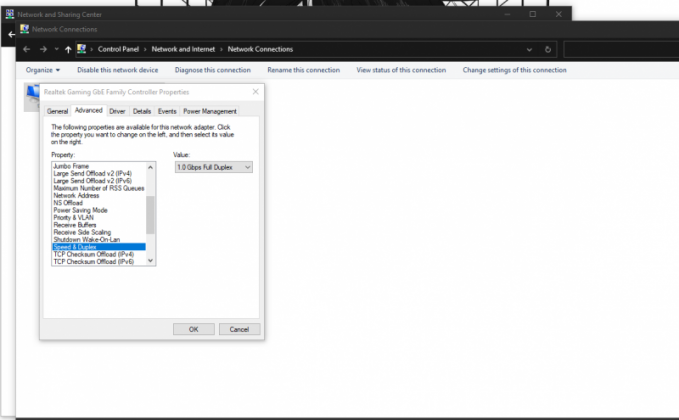This screenshot has width=679, height=420.
Task: Select Maximum Number of RSS Queues
Action: tap(99, 188)
